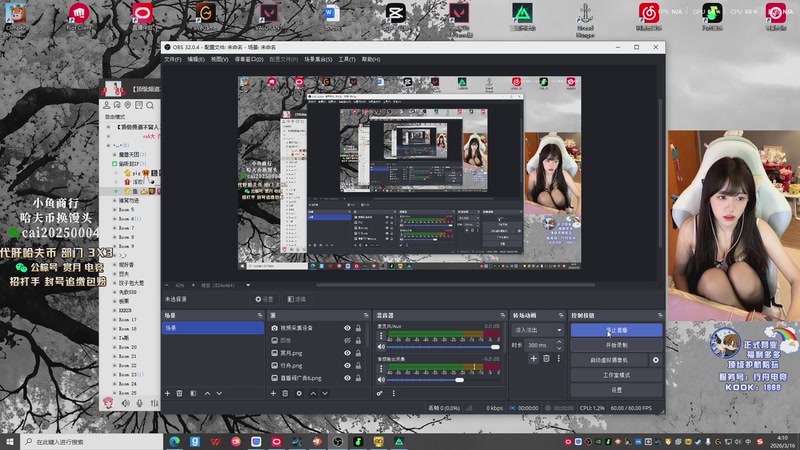The height and width of the screenshot is (450, 800).
Task: Mute the 麦克风/Aux speaker icon
Action: tap(381, 346)
